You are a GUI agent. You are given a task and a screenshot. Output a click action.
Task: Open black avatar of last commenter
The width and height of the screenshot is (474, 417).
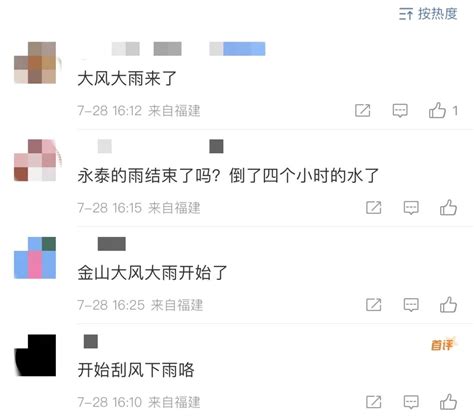35,355
